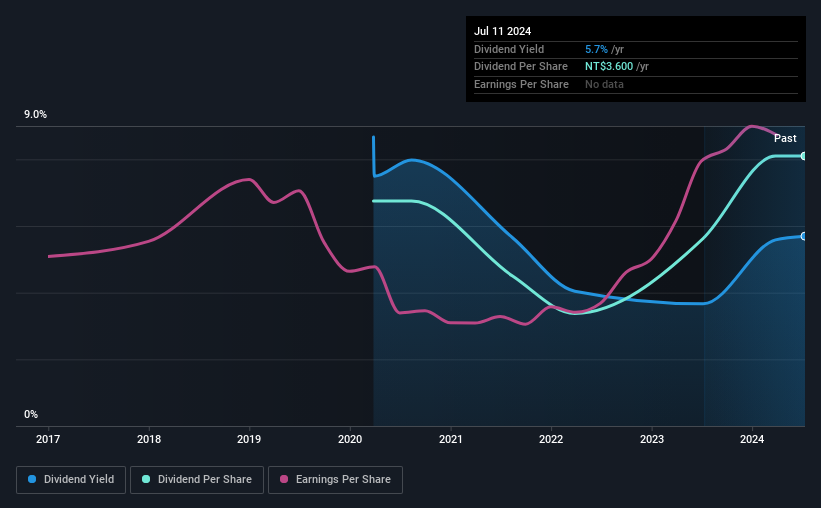Select the 2020 x-axis year tick
The width and height of the screenshot is (821, 508).
(x=350, y=439)
